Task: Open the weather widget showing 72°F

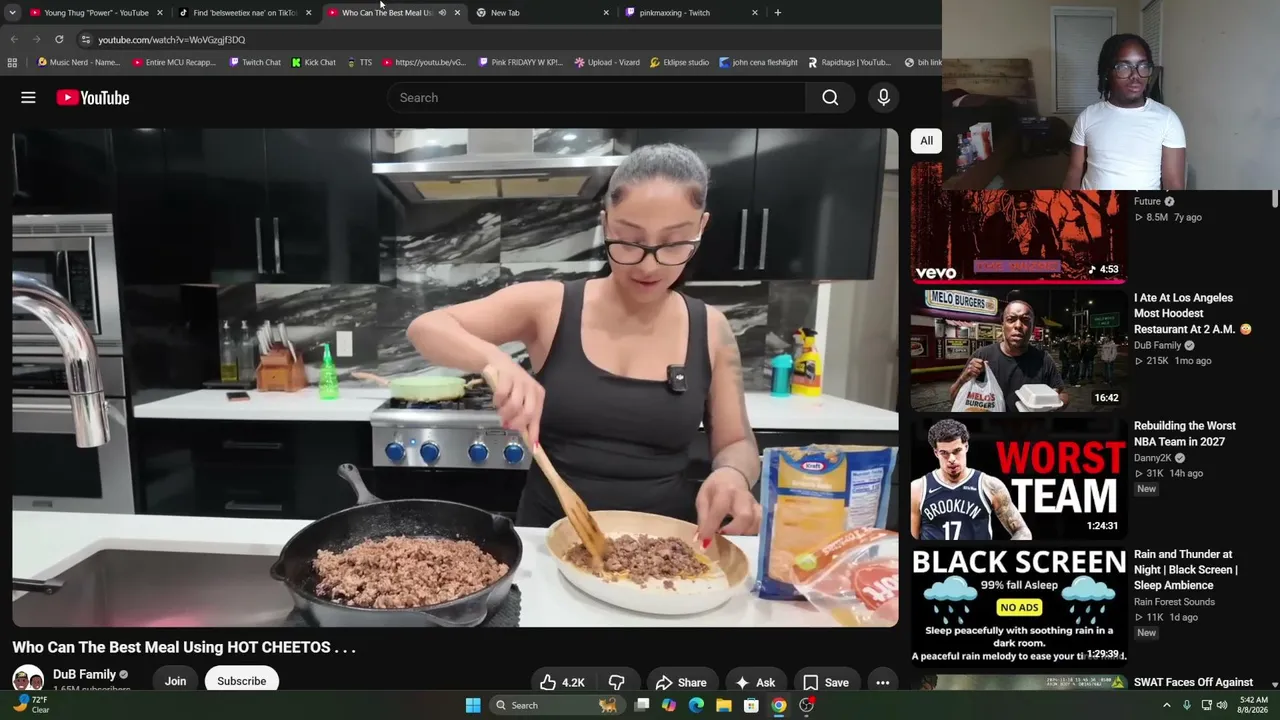Action: tap(30, 705)
